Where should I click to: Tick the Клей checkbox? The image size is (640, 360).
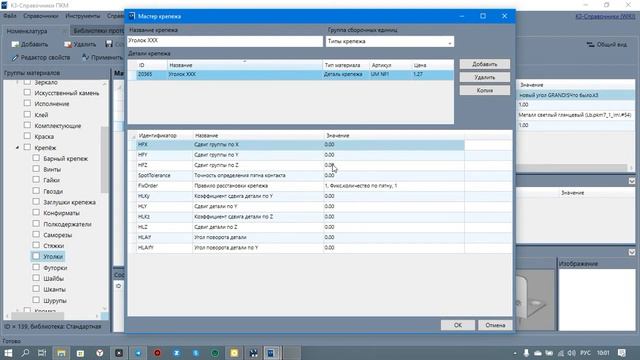point(27,115)
